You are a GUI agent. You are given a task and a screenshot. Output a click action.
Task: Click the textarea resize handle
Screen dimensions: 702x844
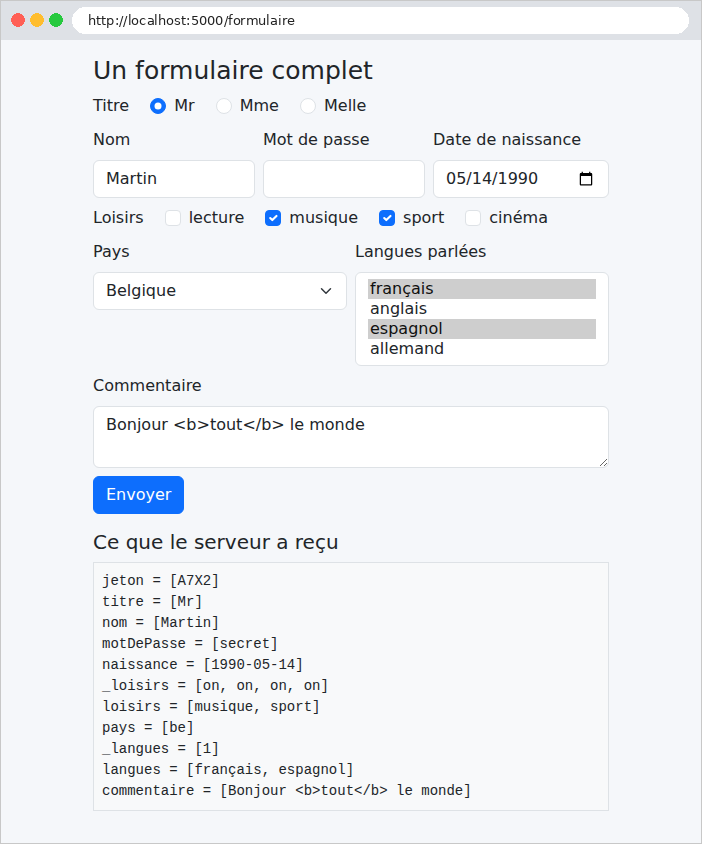click(603, 462)
